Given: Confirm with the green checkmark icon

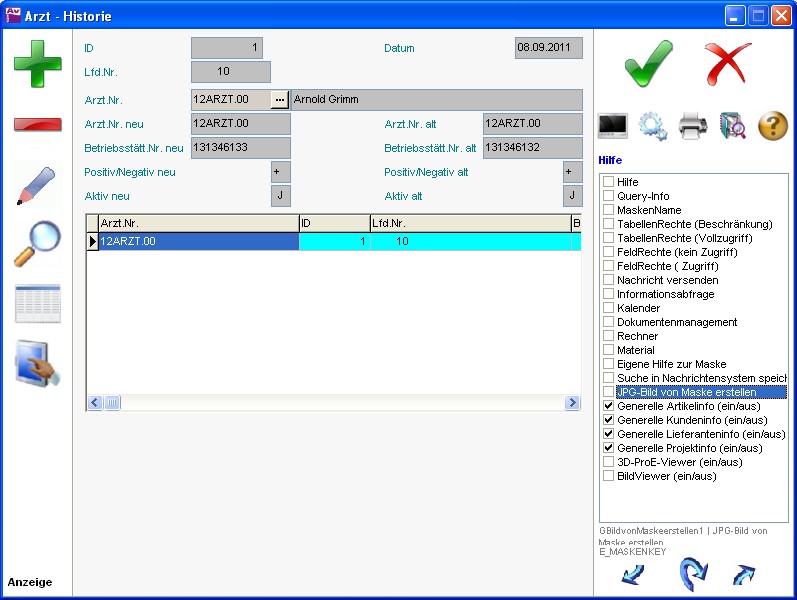Looking at the screenshot, I should 648,65.
